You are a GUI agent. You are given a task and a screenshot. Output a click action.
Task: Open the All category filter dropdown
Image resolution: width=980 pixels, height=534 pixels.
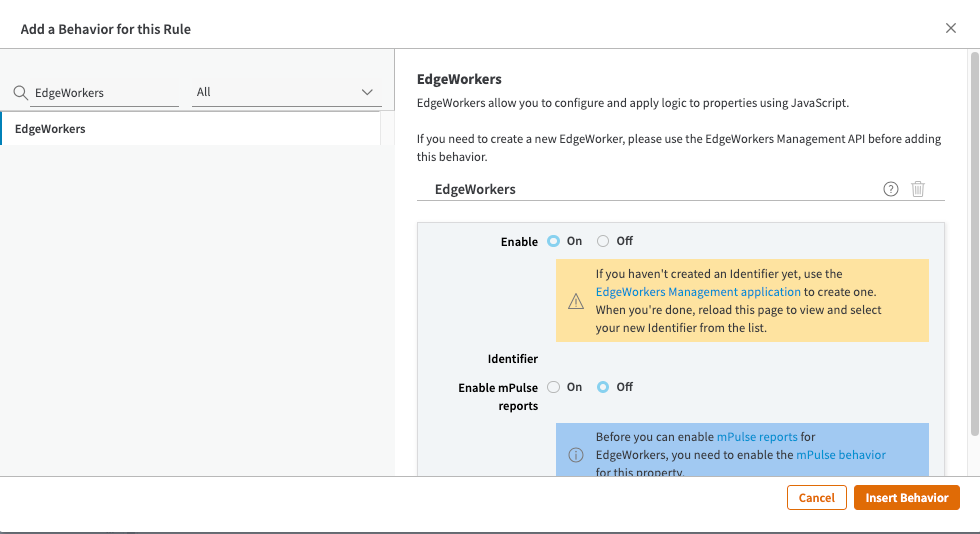[286, 92]
